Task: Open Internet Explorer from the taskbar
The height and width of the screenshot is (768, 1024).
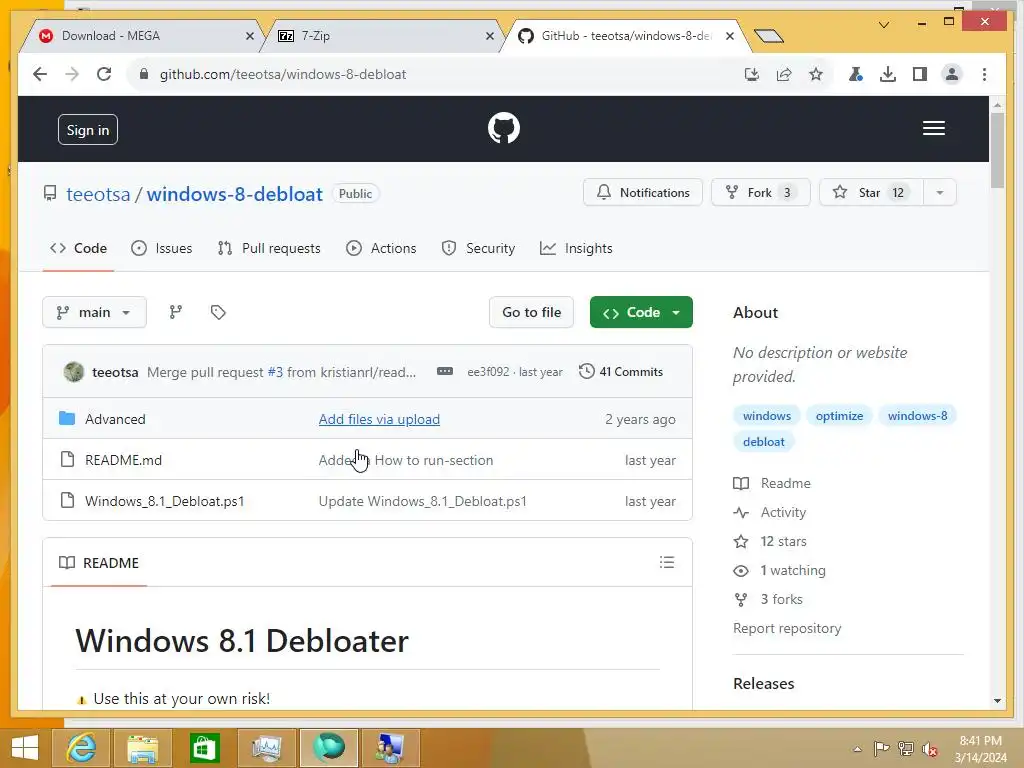Action: coord(81,748)
